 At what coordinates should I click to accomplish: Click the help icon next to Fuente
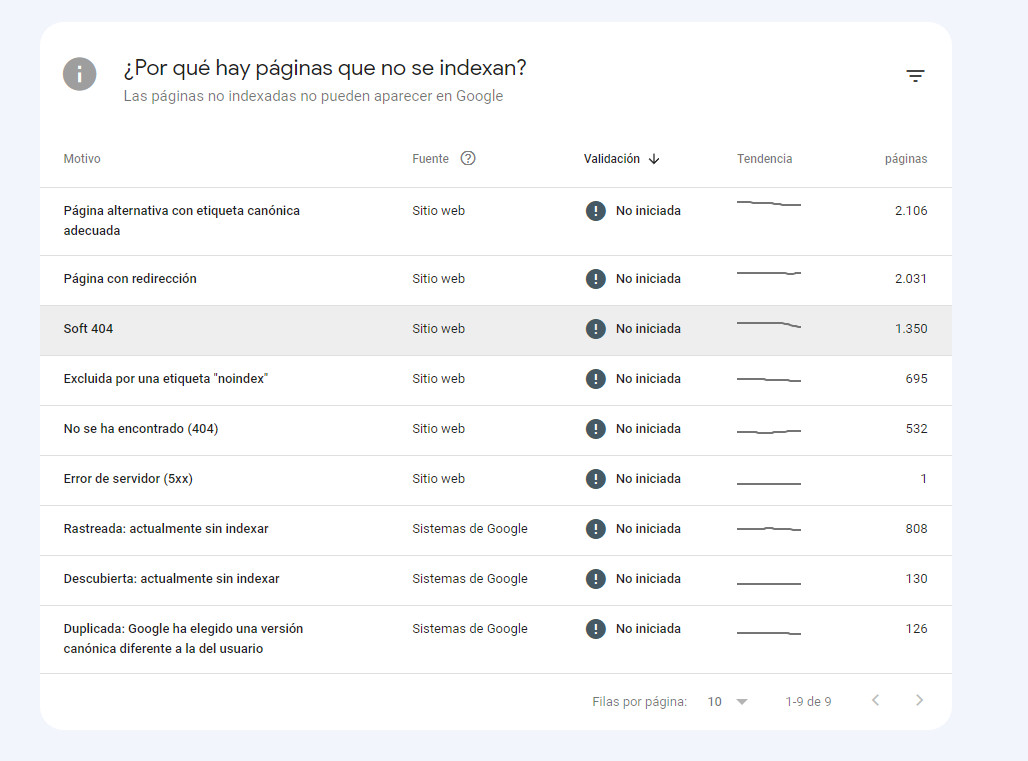[x=468, y=158]
